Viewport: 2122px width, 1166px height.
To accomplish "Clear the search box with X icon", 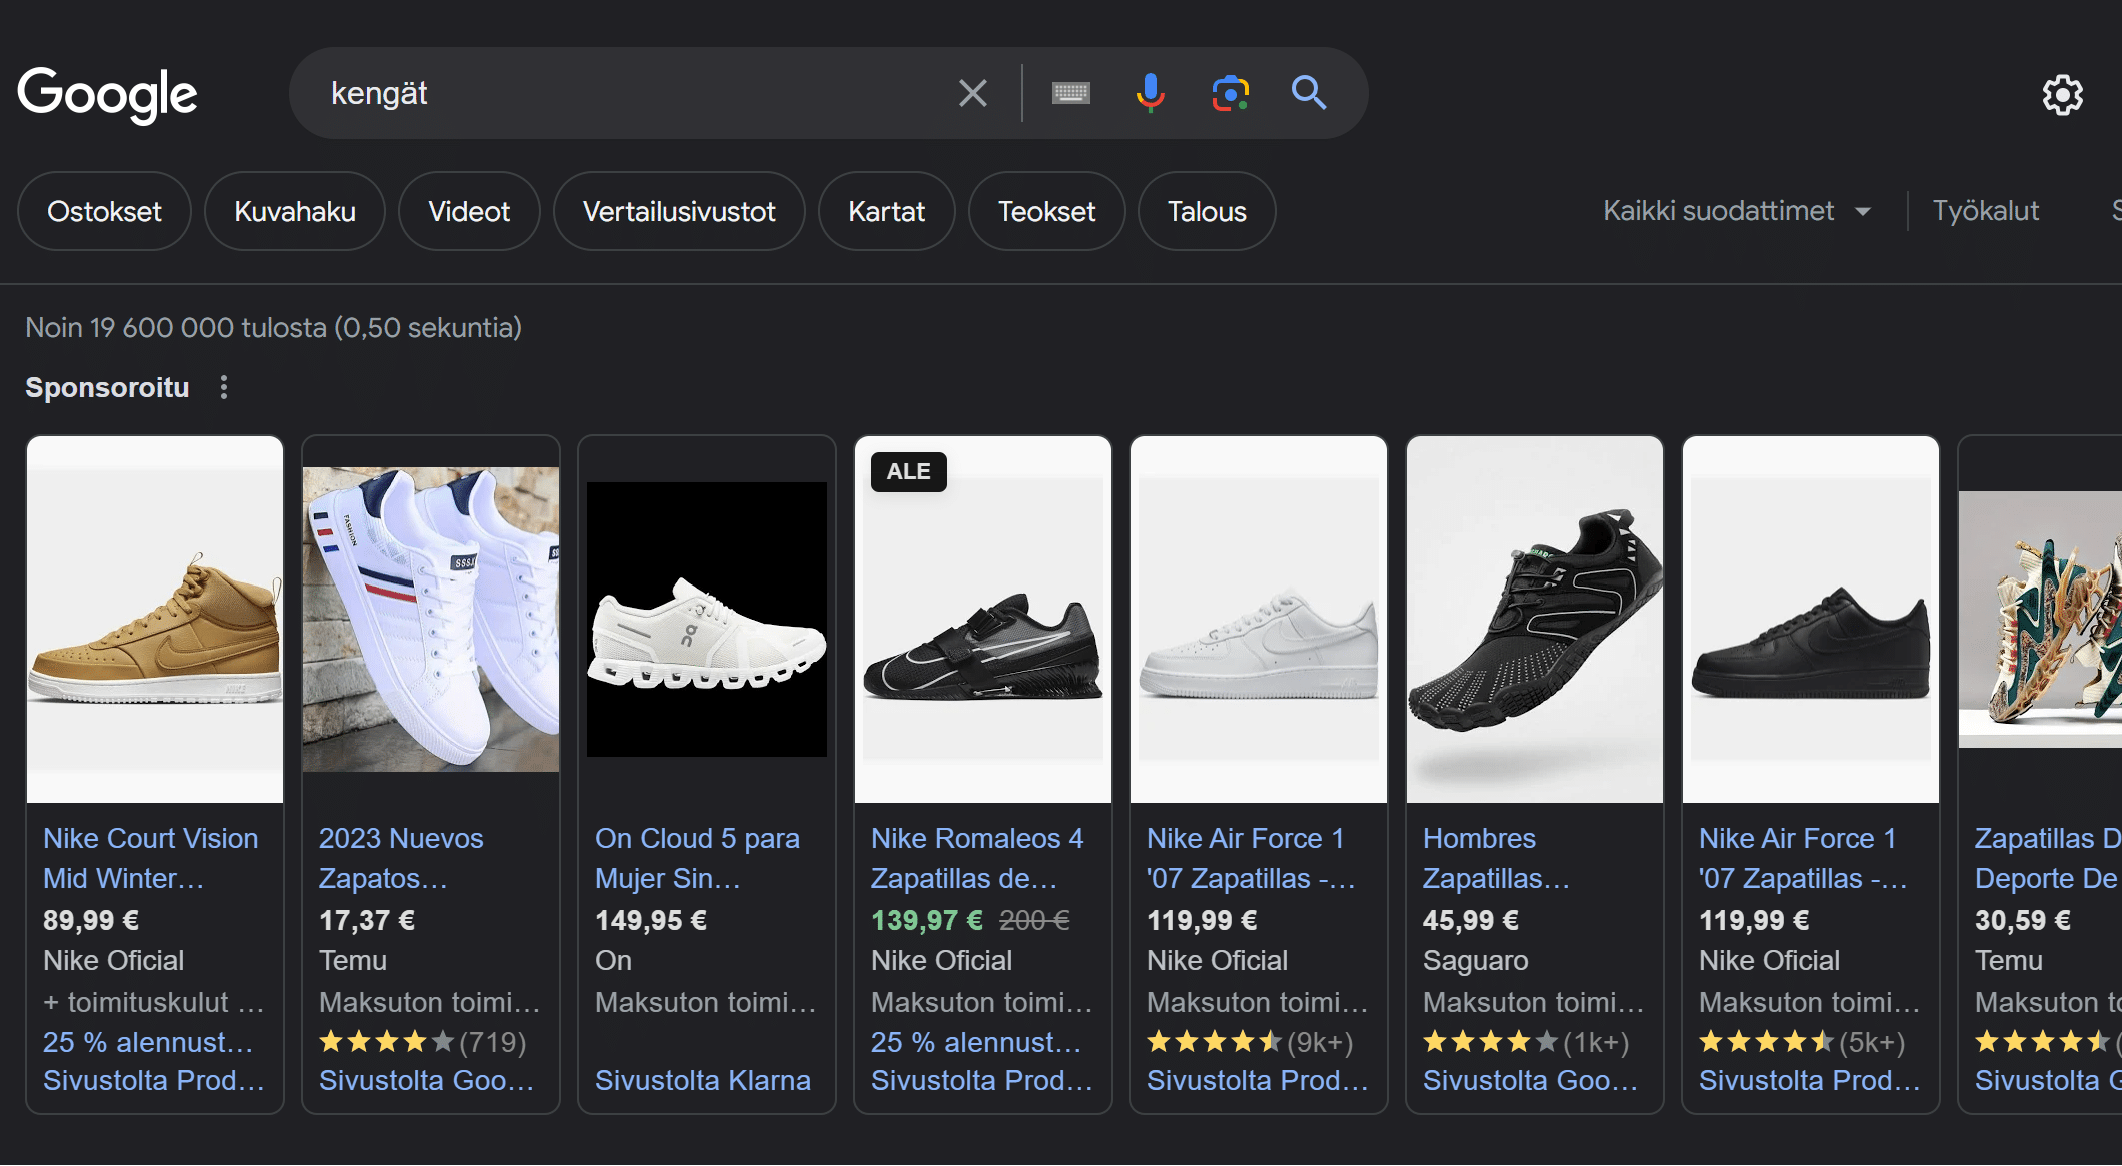I will coord(972,93).
